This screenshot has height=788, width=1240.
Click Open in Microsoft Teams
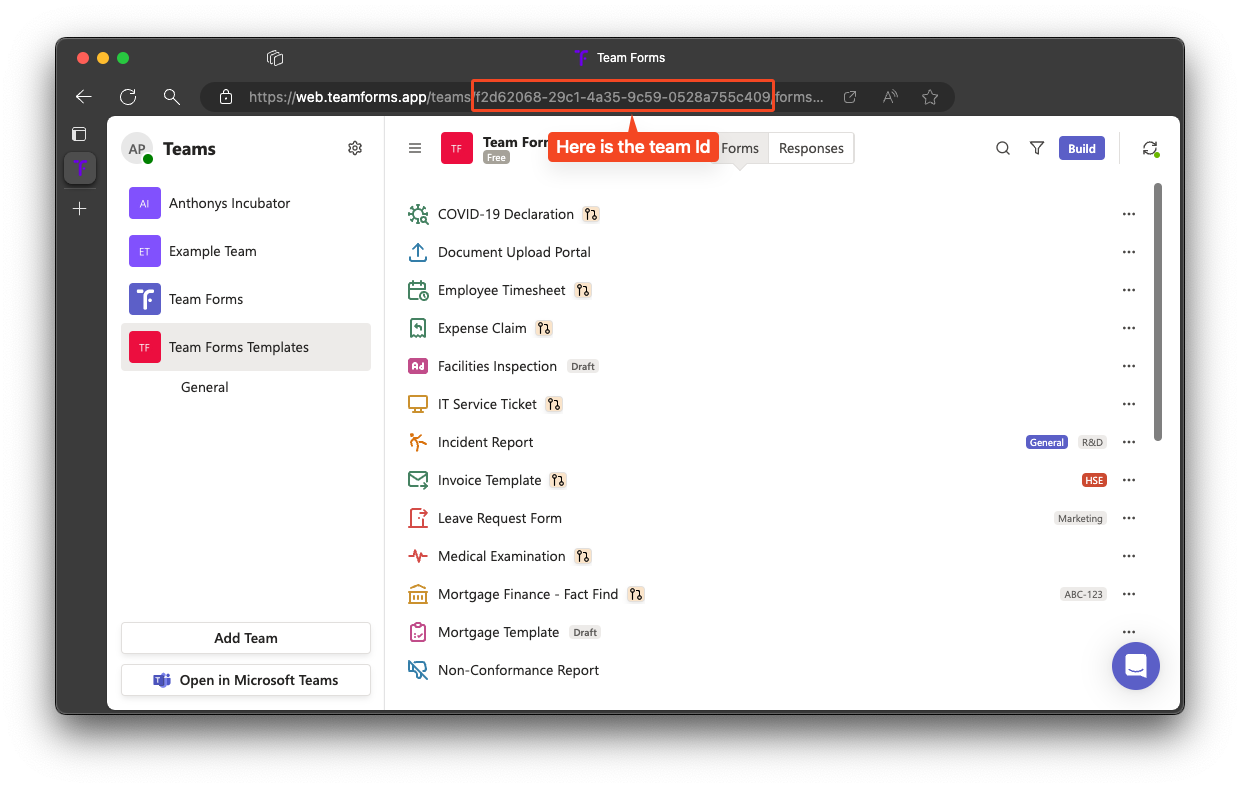coord(246,680)
